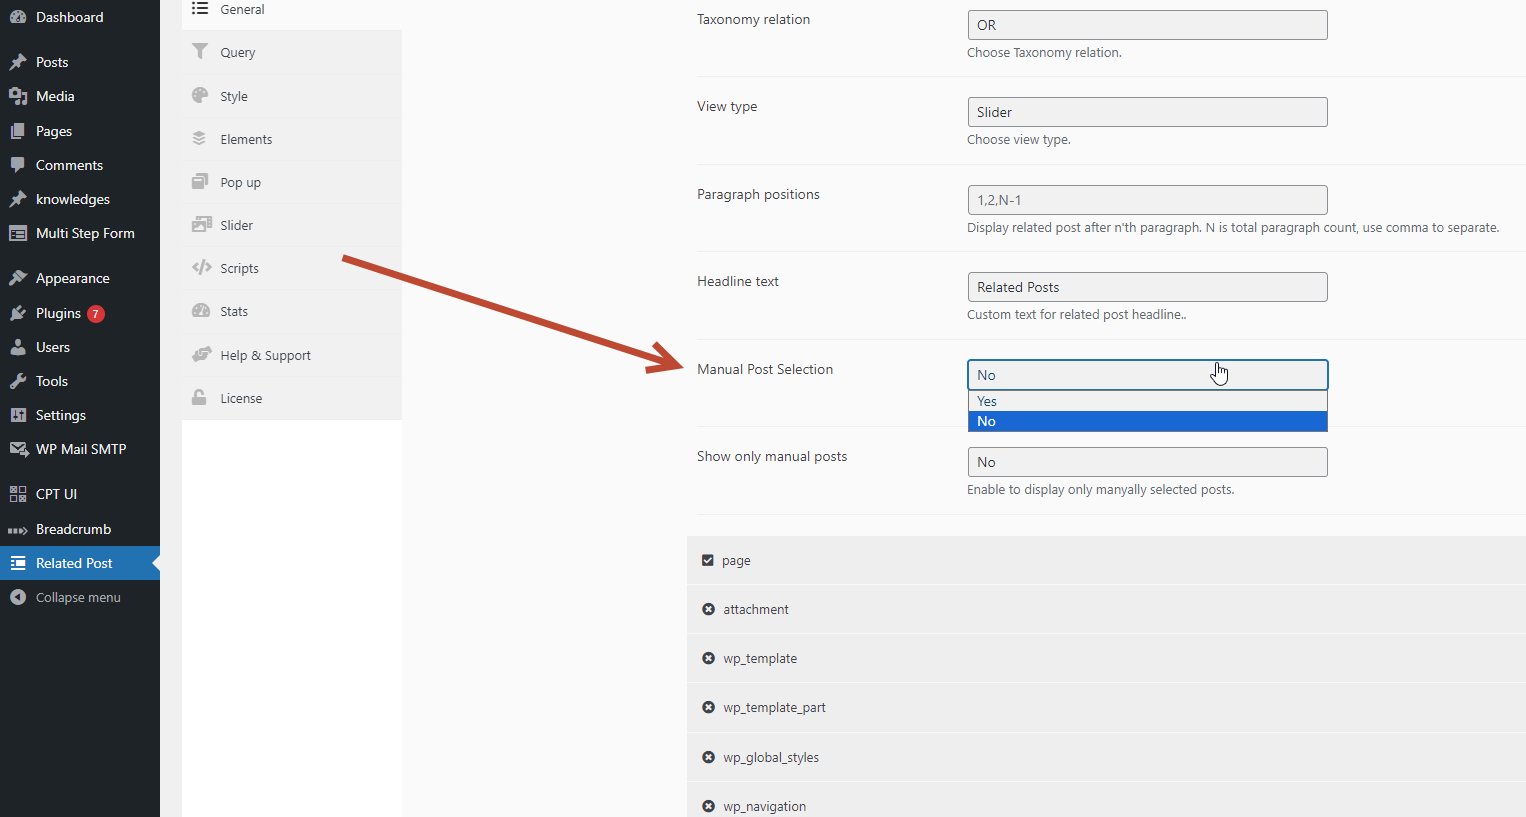Click the 'Custom text for related post headline' text
Screen dimensions: 1526x817
pyautogui.click(x=1076, y=315)
